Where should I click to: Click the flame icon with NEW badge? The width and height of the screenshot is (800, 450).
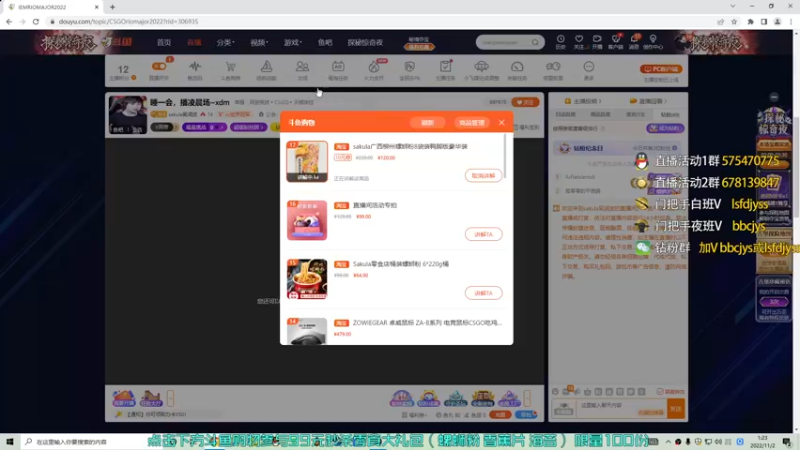pos(374,66)
